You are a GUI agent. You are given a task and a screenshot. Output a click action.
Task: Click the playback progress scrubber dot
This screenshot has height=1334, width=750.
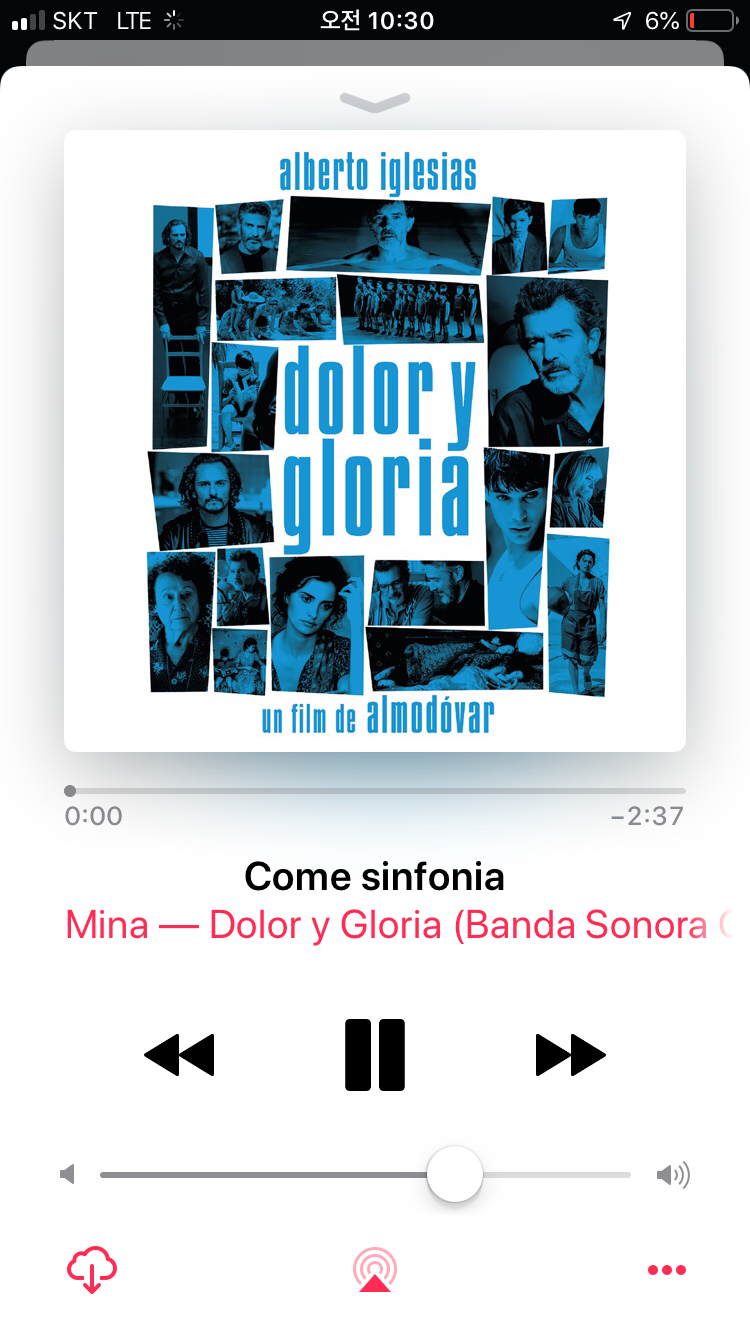pos(70,791)
